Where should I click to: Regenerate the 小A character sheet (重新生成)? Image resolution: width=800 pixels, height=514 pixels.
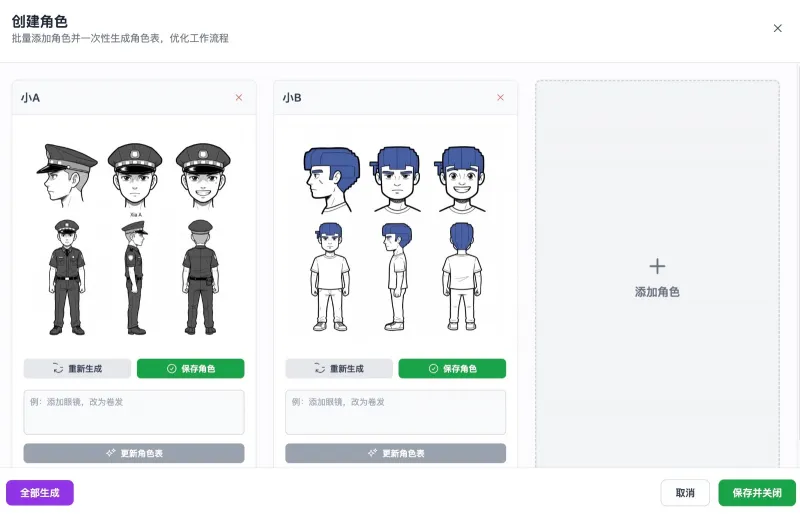pyautogui.click(x=77, y=369)
